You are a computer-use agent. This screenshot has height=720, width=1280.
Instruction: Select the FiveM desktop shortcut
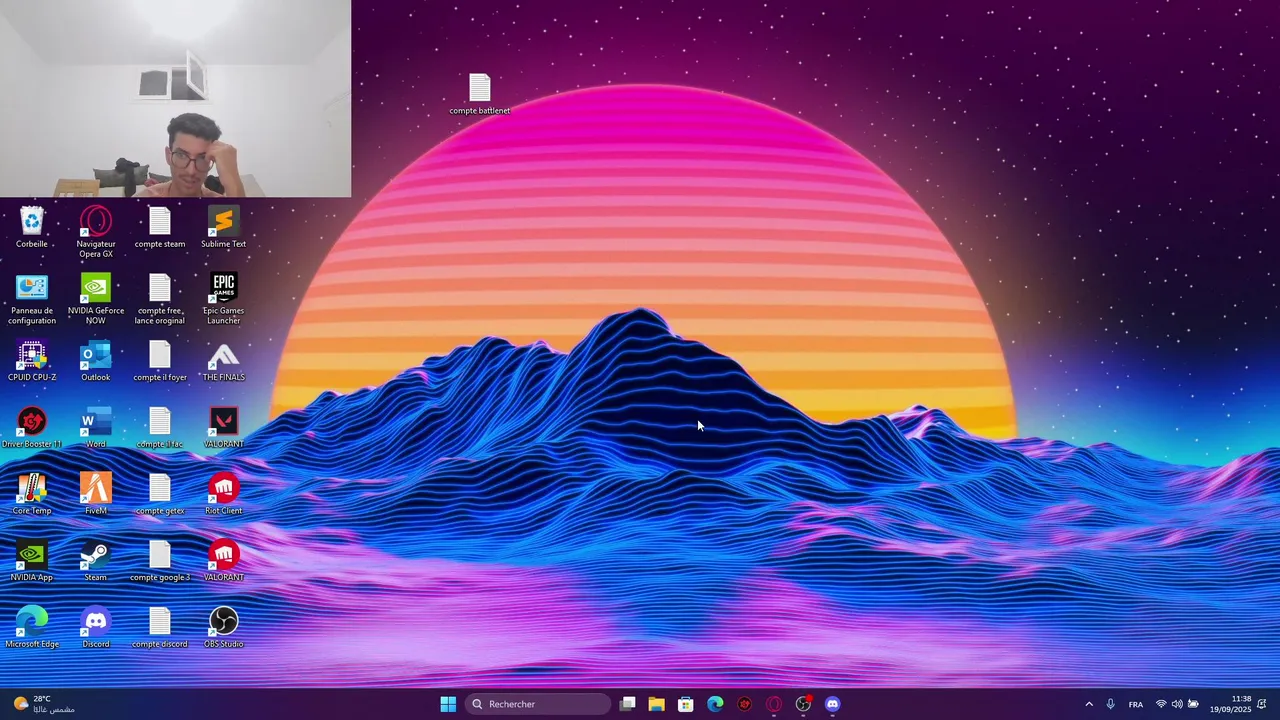pyautogui.click(x=96, y=495)
